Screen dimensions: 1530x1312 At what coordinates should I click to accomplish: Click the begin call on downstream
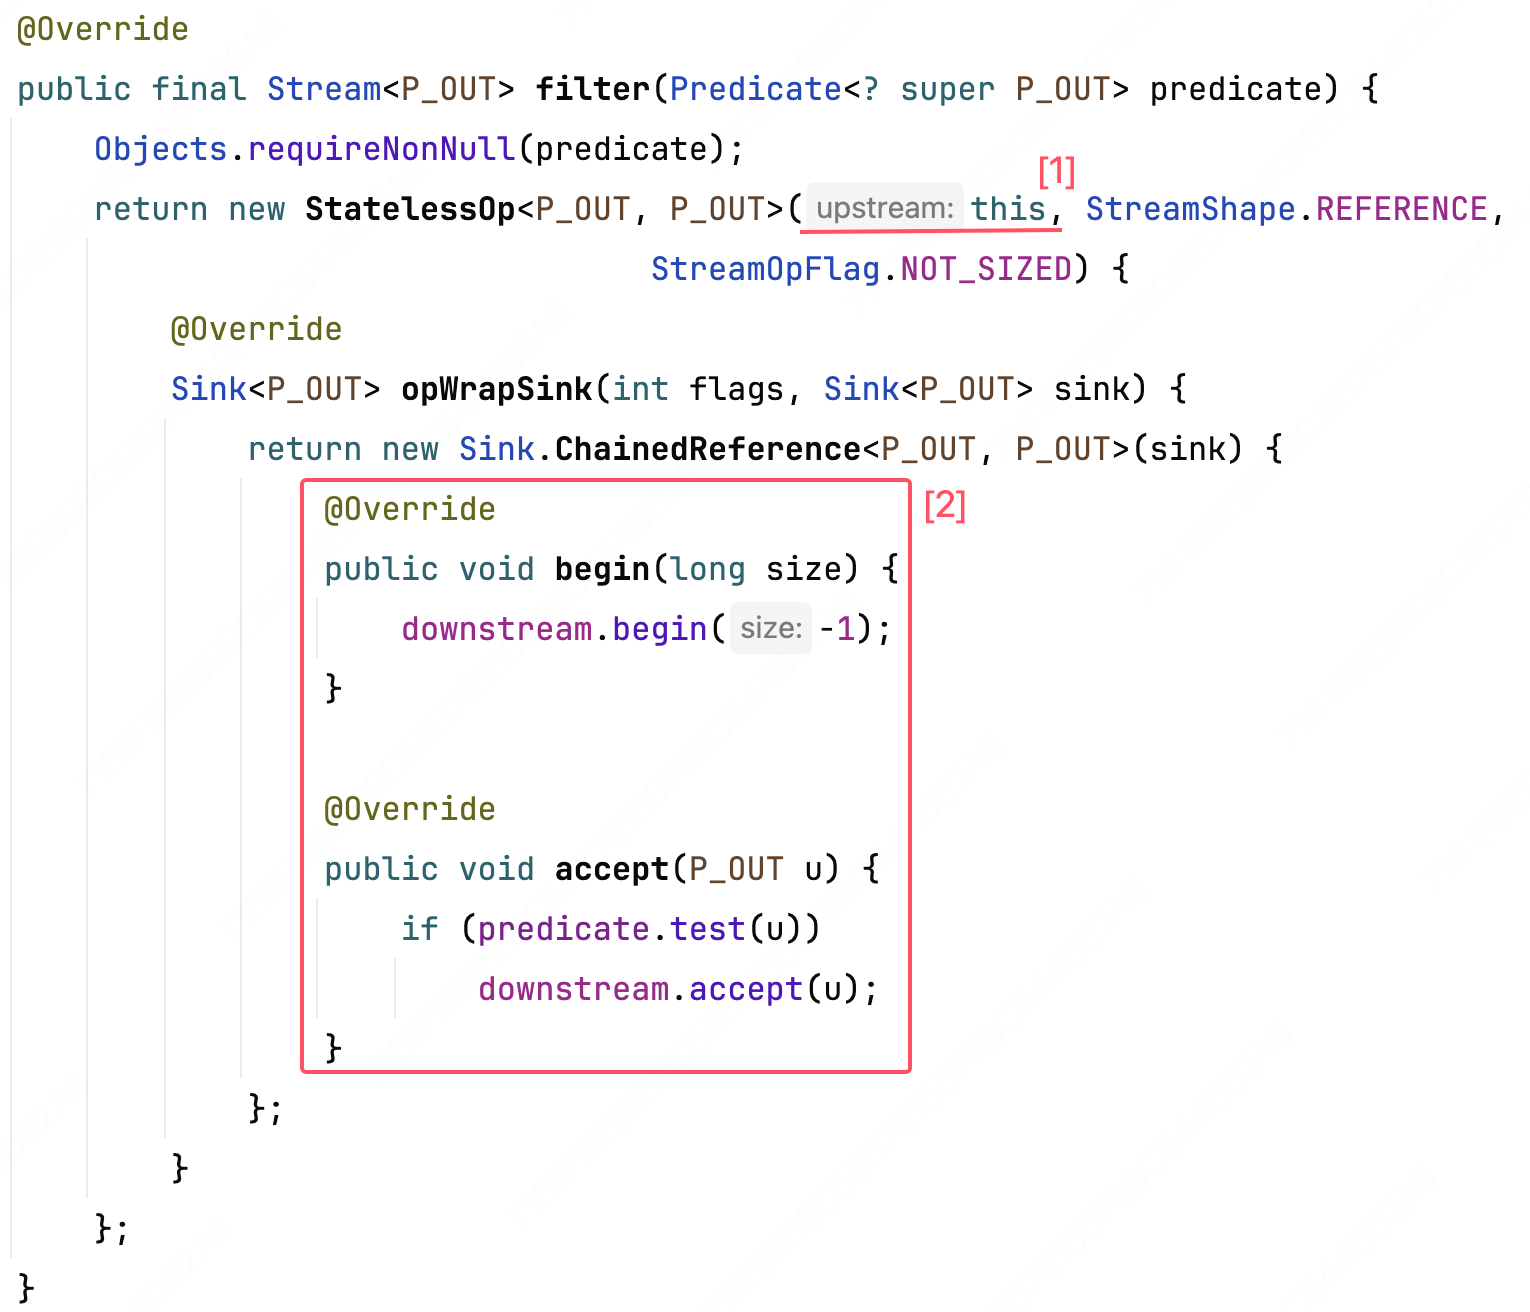(x=660, y=629)
